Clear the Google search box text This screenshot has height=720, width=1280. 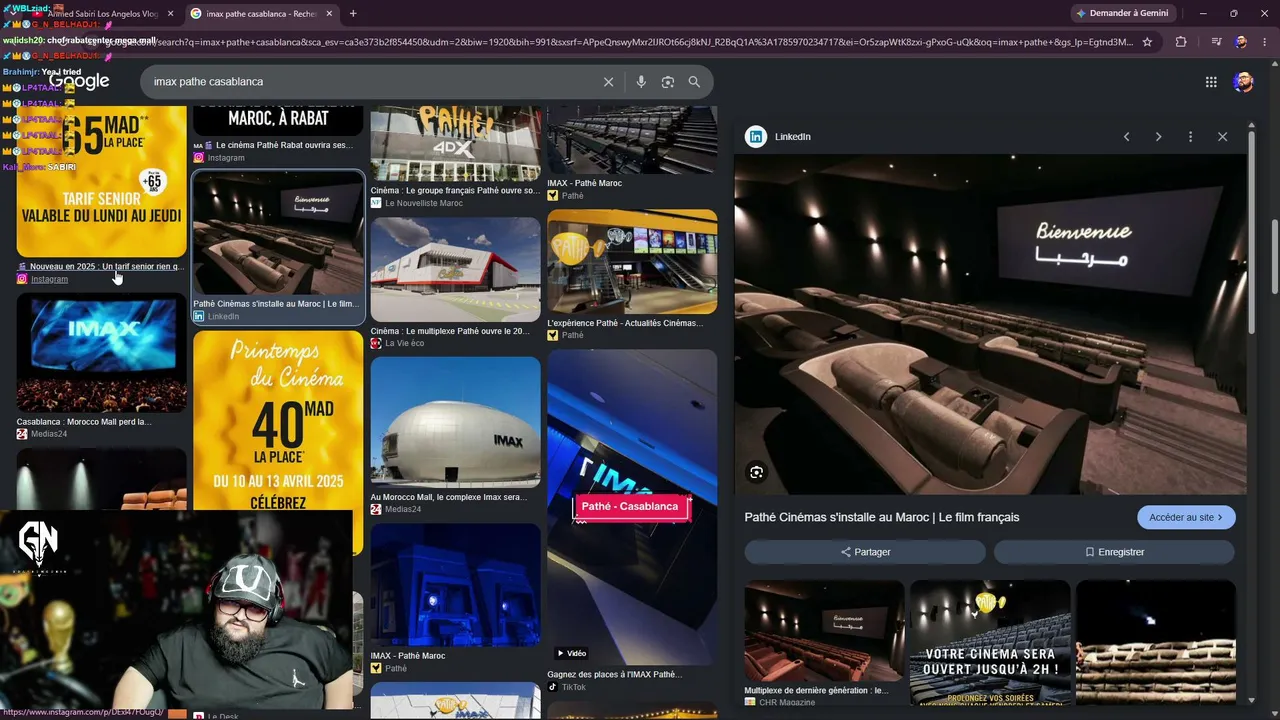click(608, 82)
